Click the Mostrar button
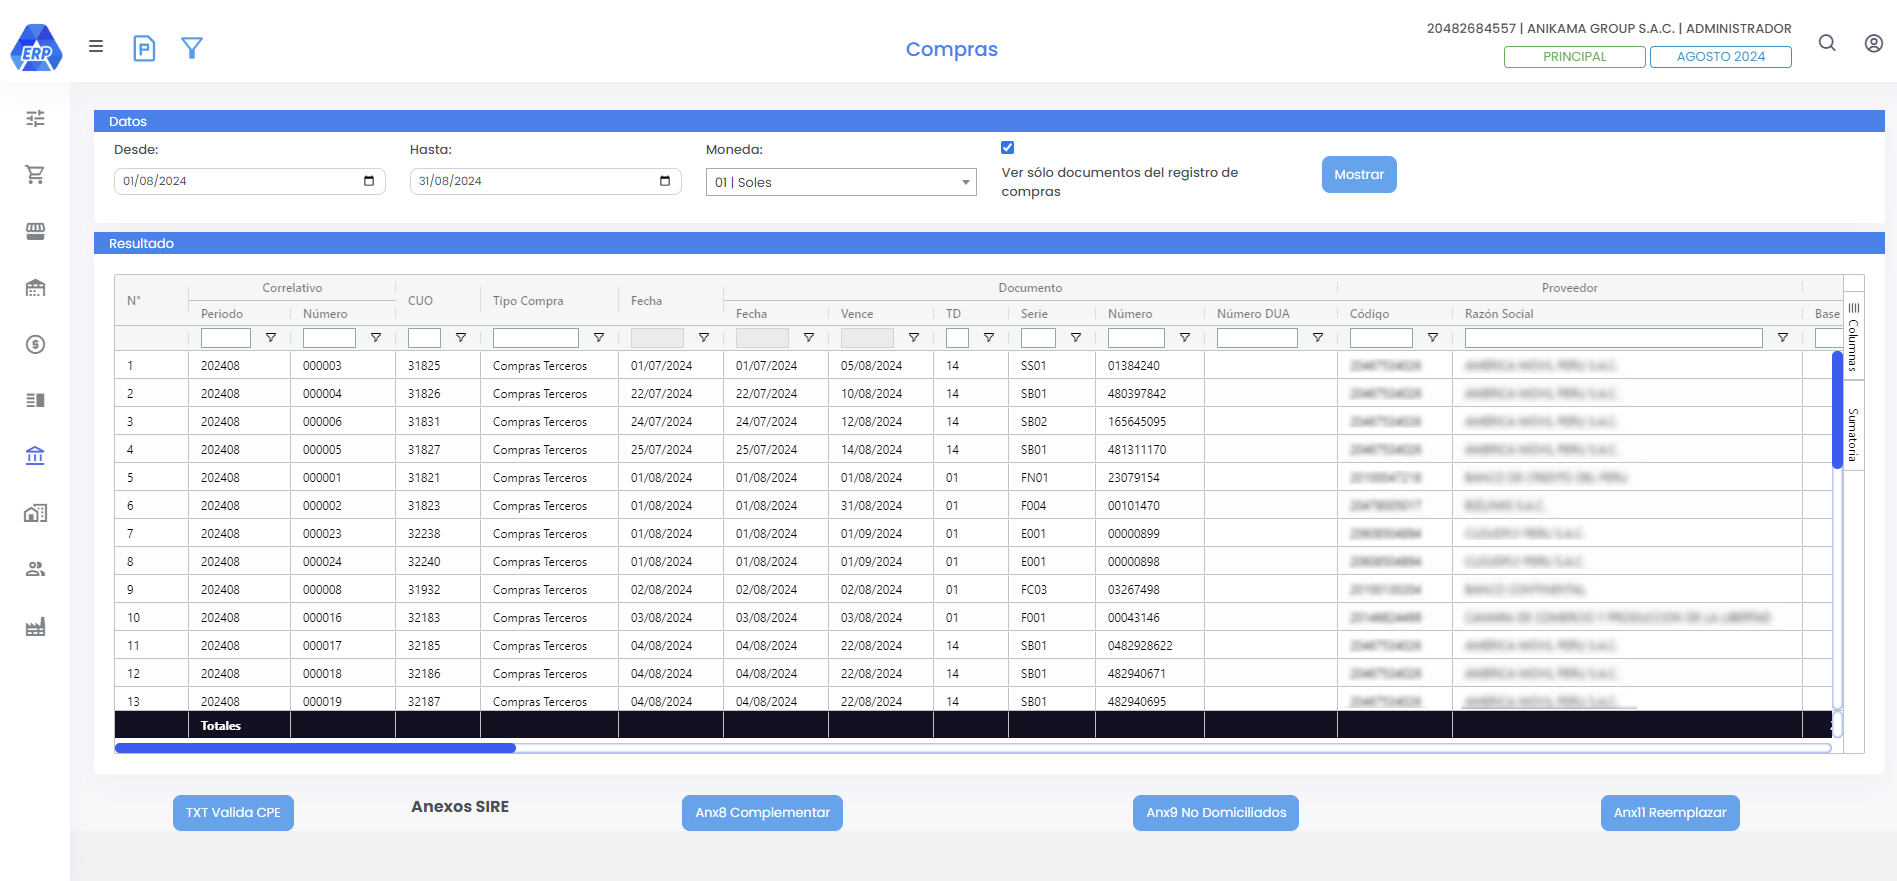Image resolution: width=1897 pixels, height=881 pixels. (x=1359, y=175)
